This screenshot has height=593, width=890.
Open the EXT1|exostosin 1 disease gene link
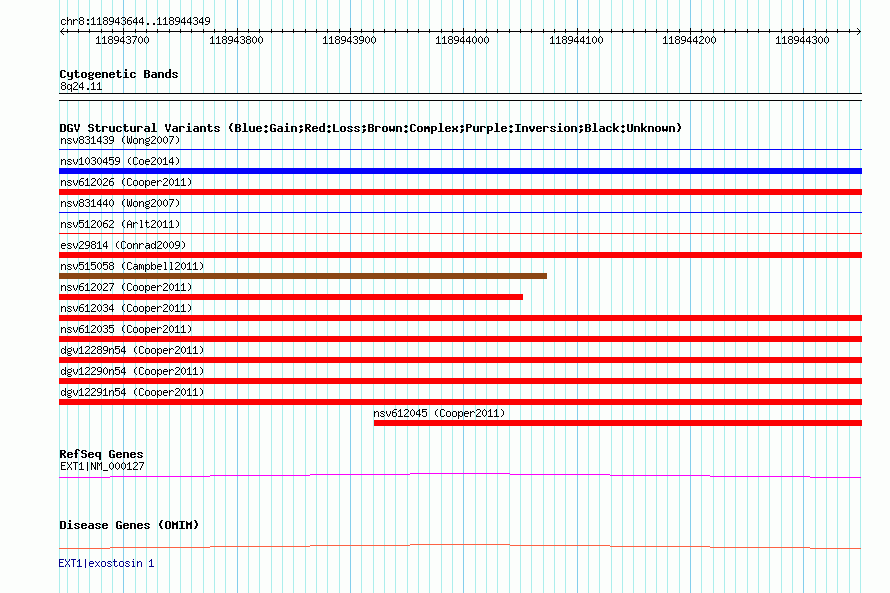pyautogui.click(x=106, y=563)
